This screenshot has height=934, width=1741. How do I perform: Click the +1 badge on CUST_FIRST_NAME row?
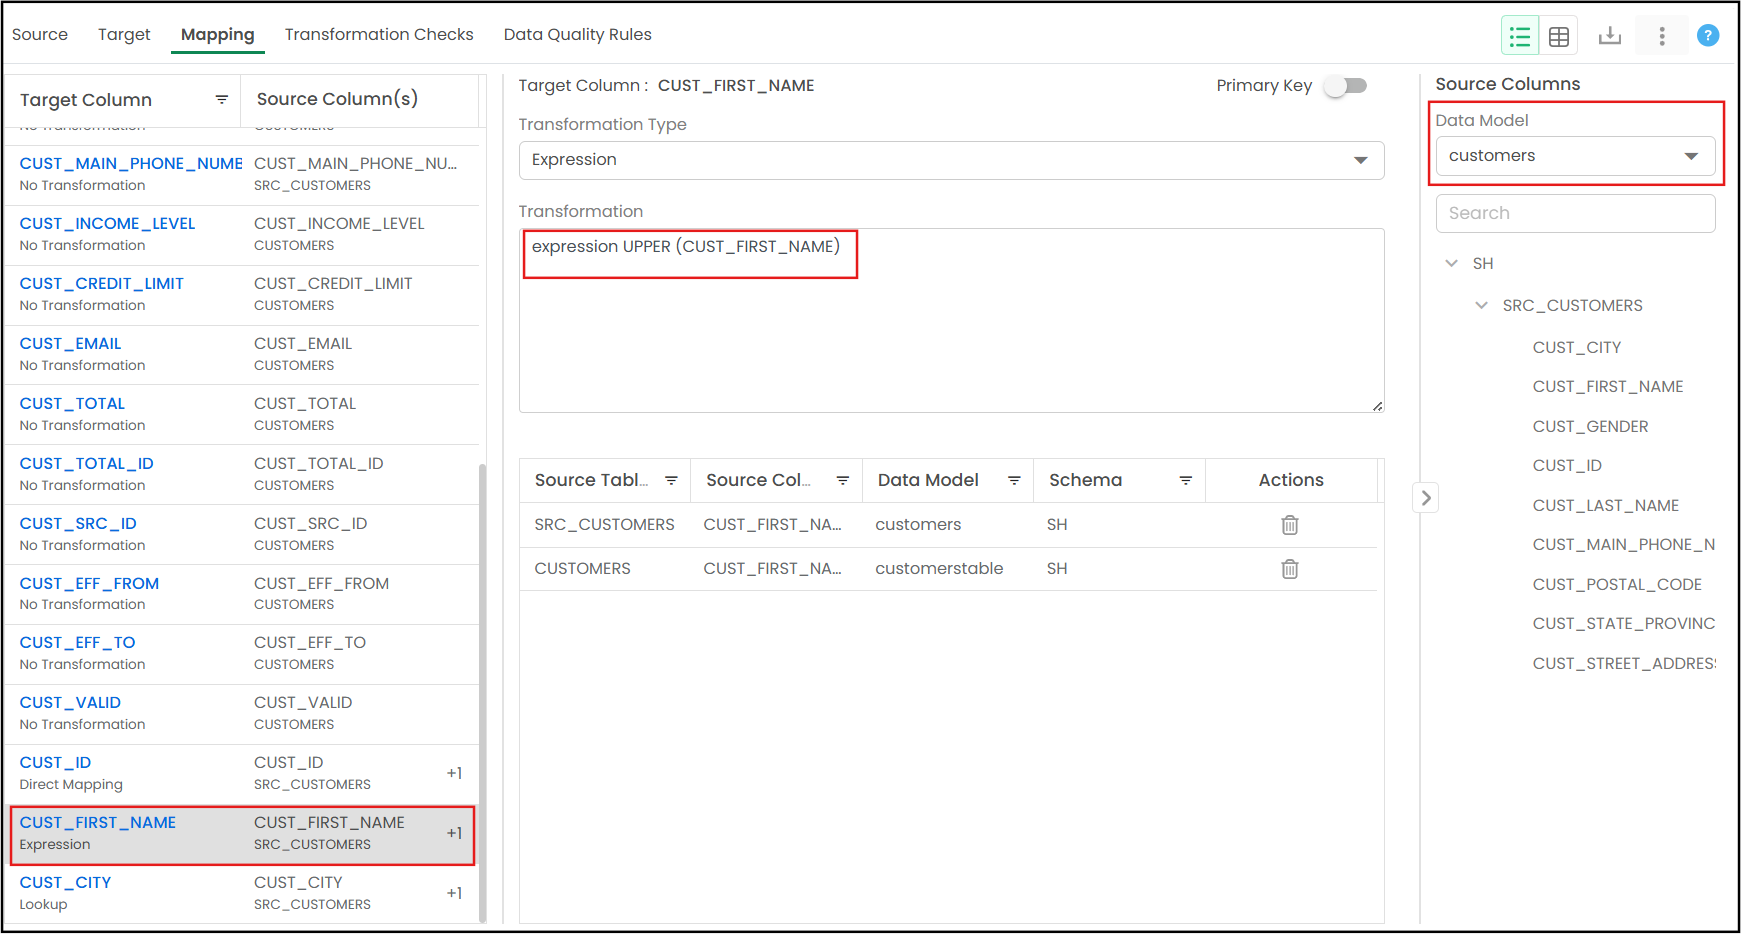tap(454, 833)
